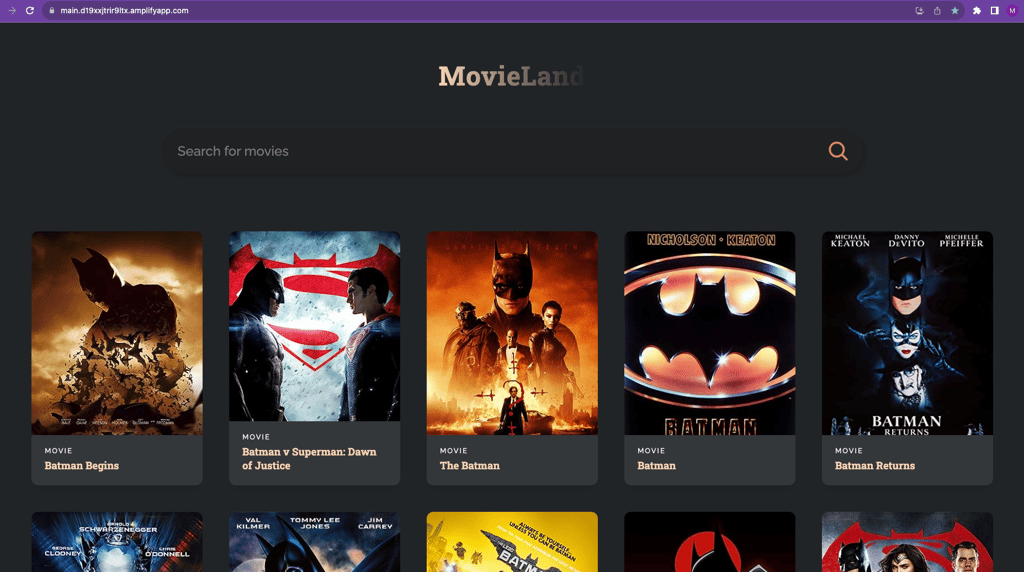Viewport: 1024px width, 572px height.
Task: Open the Batman Begins poster
Action: 117,333
